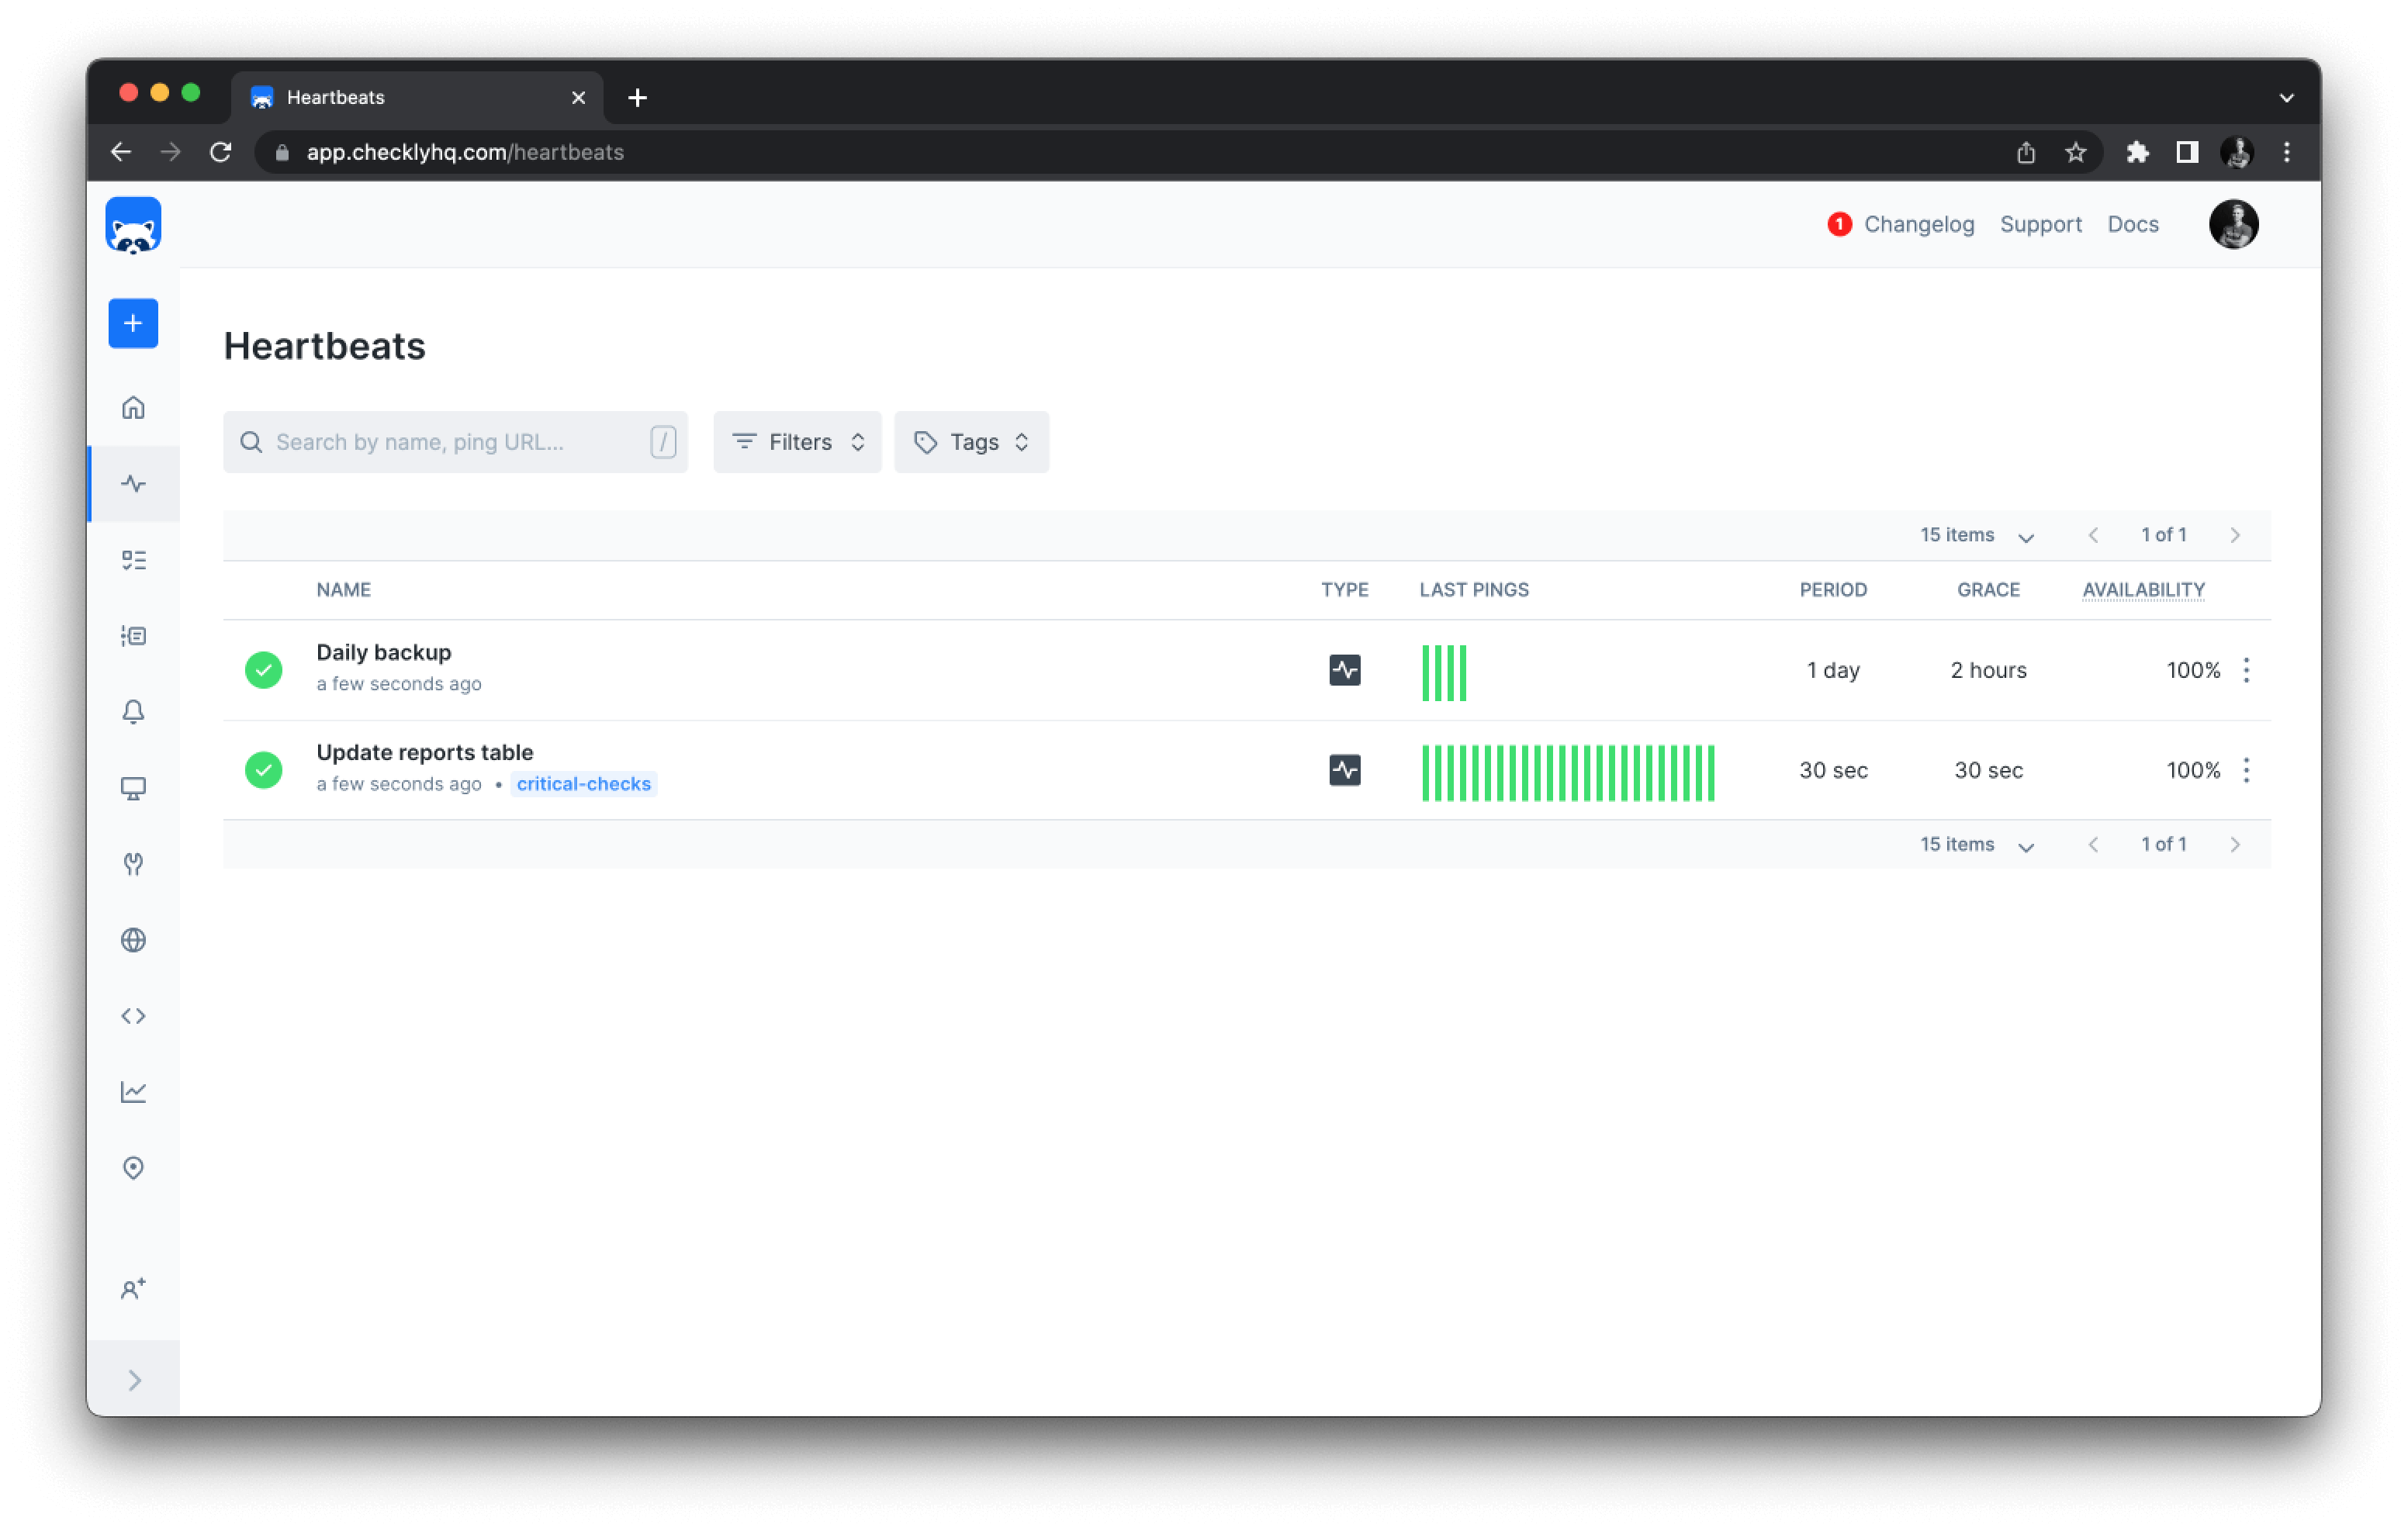Open the Home dashboard sidebar icon
This screenshot has width=2408, height=1531.
pyautogui.click(x=133, y=408)
